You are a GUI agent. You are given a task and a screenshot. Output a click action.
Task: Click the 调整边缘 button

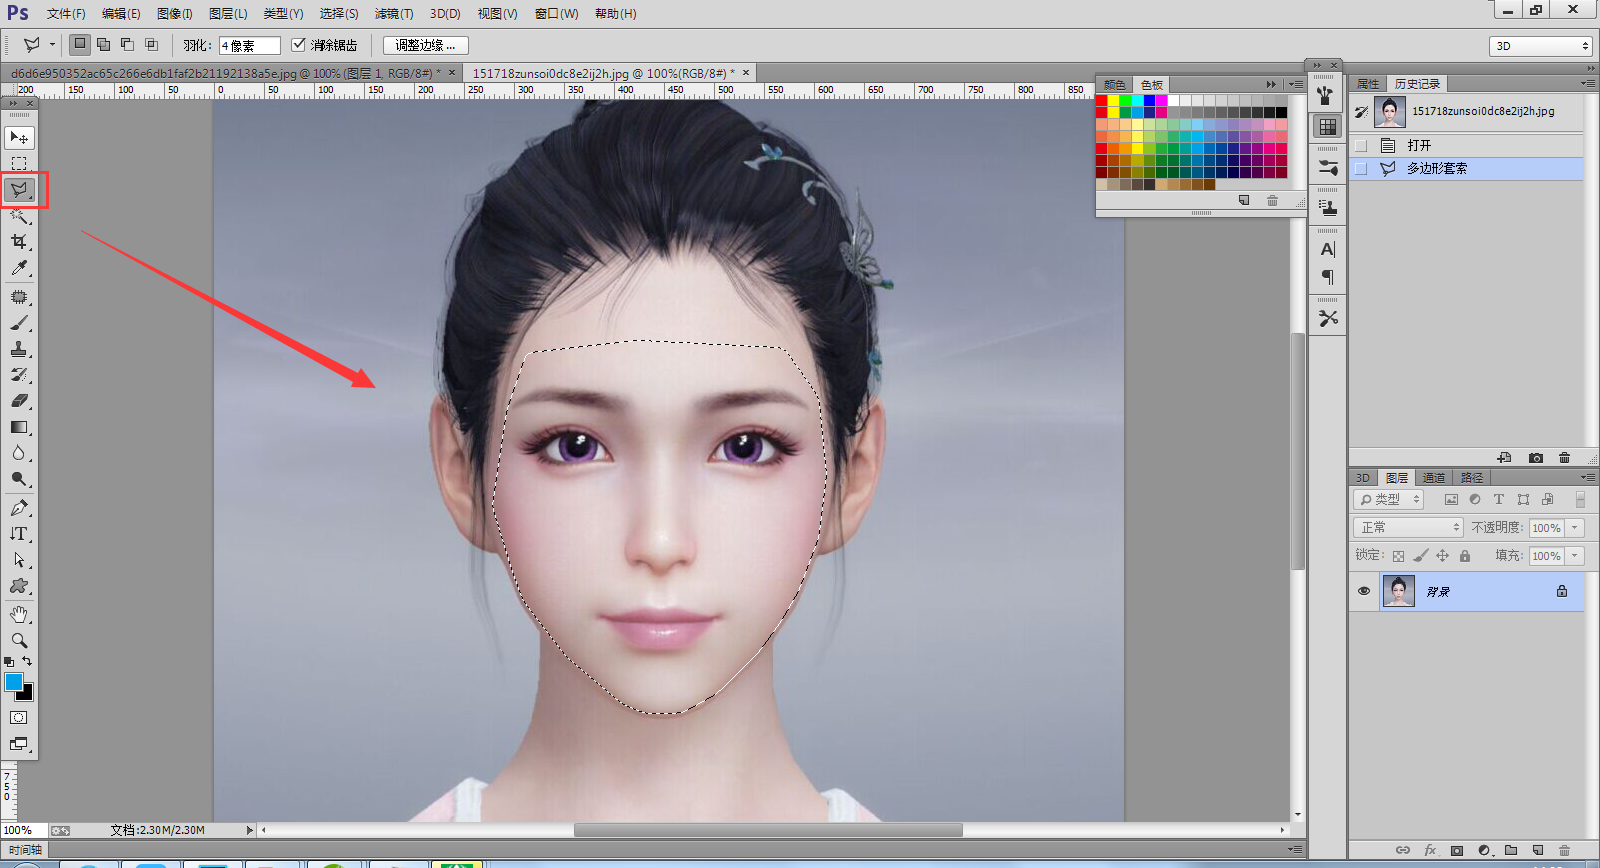click(425, 45)
